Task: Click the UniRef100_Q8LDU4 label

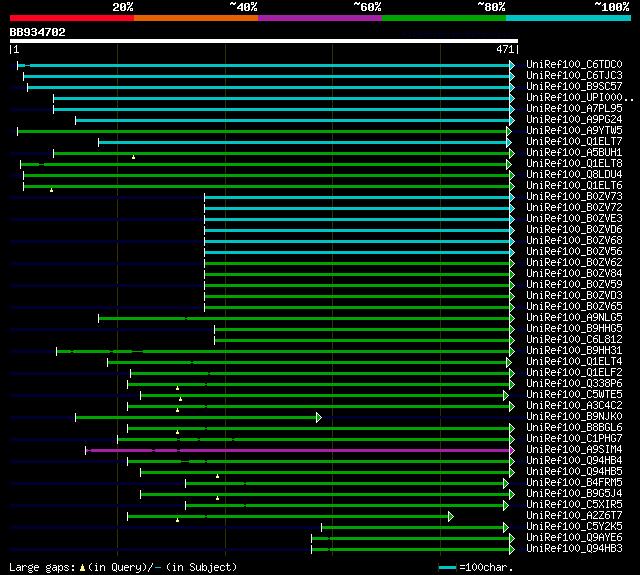Action: click(574, 175)
